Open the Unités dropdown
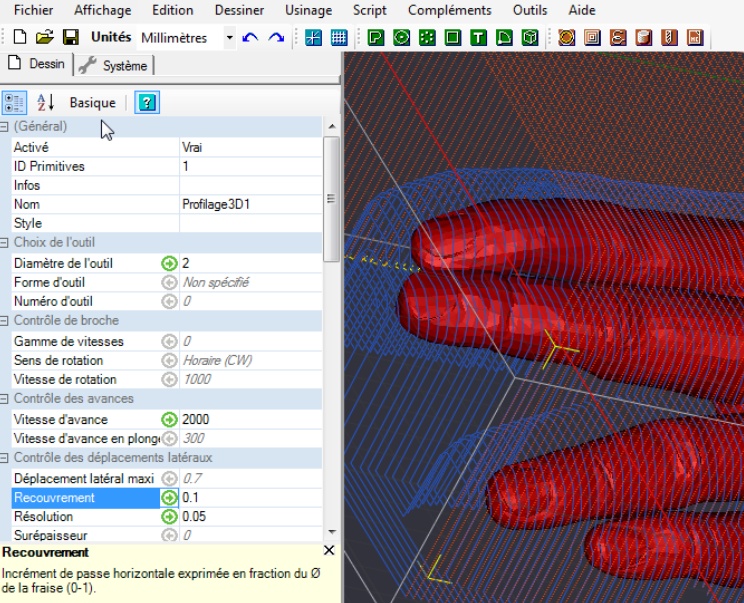744x603 pixels. point(229,37)
